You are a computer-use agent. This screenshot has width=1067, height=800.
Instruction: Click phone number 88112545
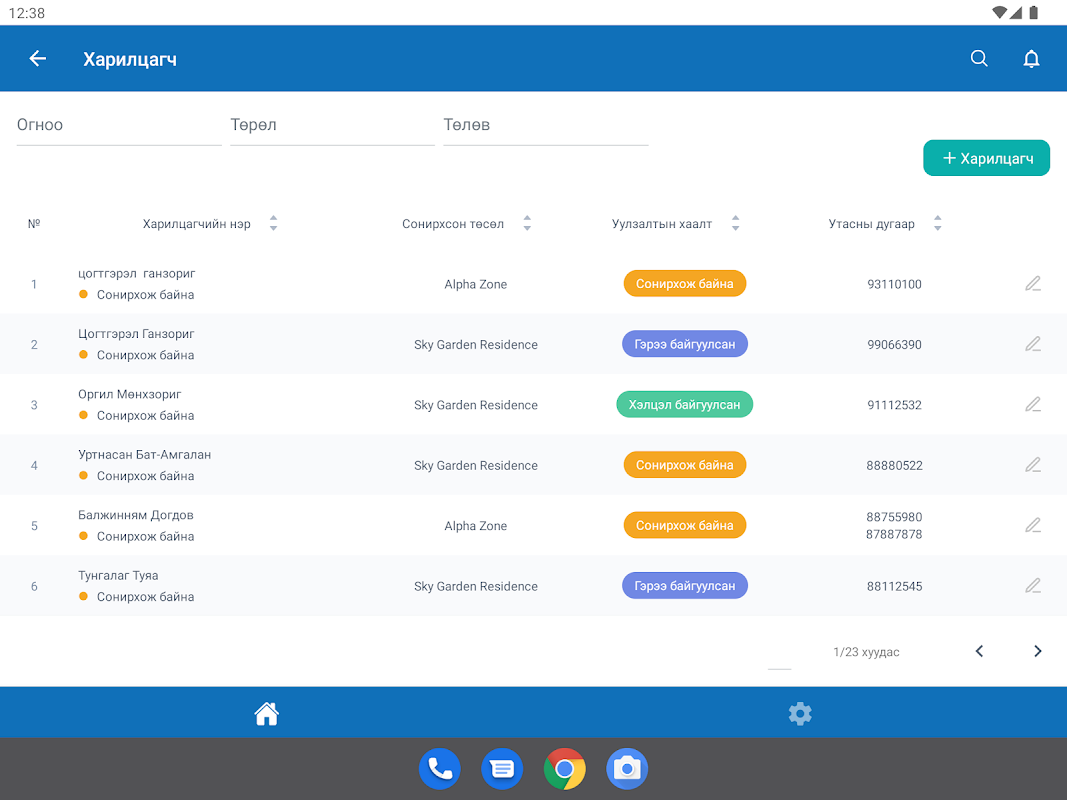click(x=894, y=586)
